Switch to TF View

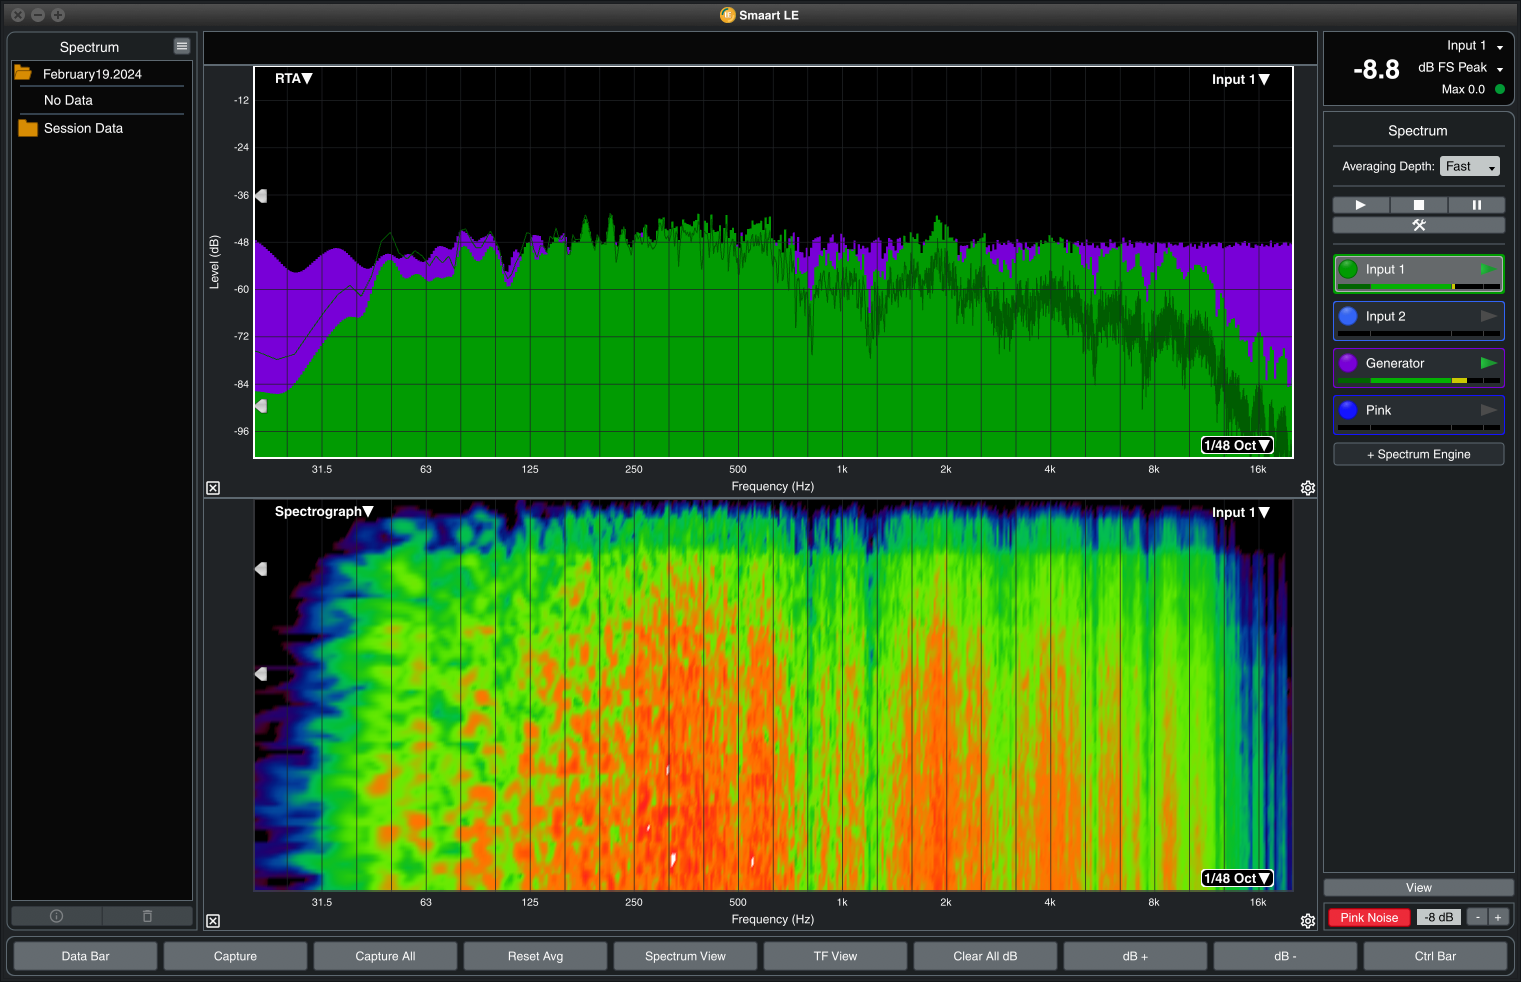[835, 956]
